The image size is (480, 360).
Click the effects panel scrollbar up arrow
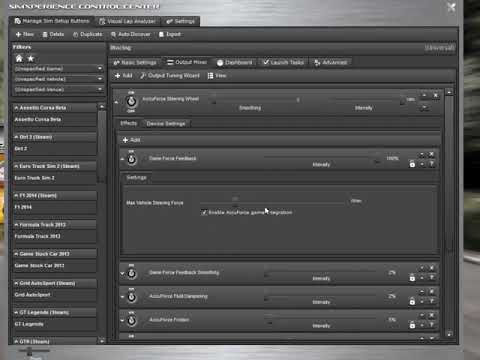click(449, 92)
